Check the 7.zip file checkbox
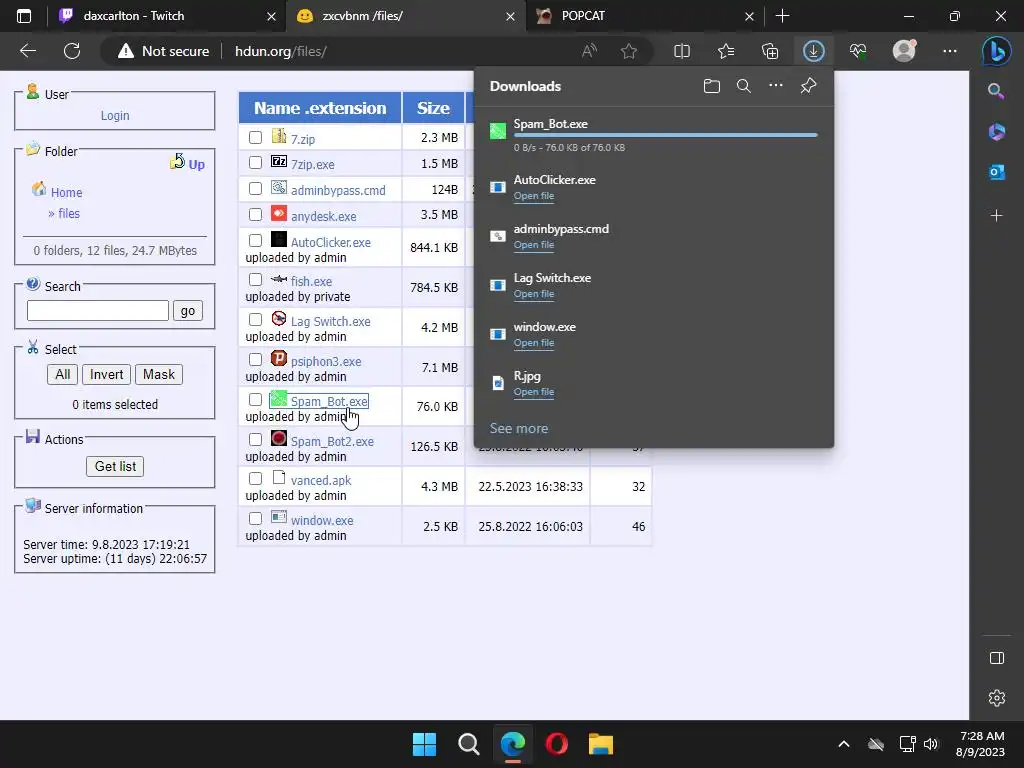The height and width of the screenshot is (768, 1024). pos(255,137)
